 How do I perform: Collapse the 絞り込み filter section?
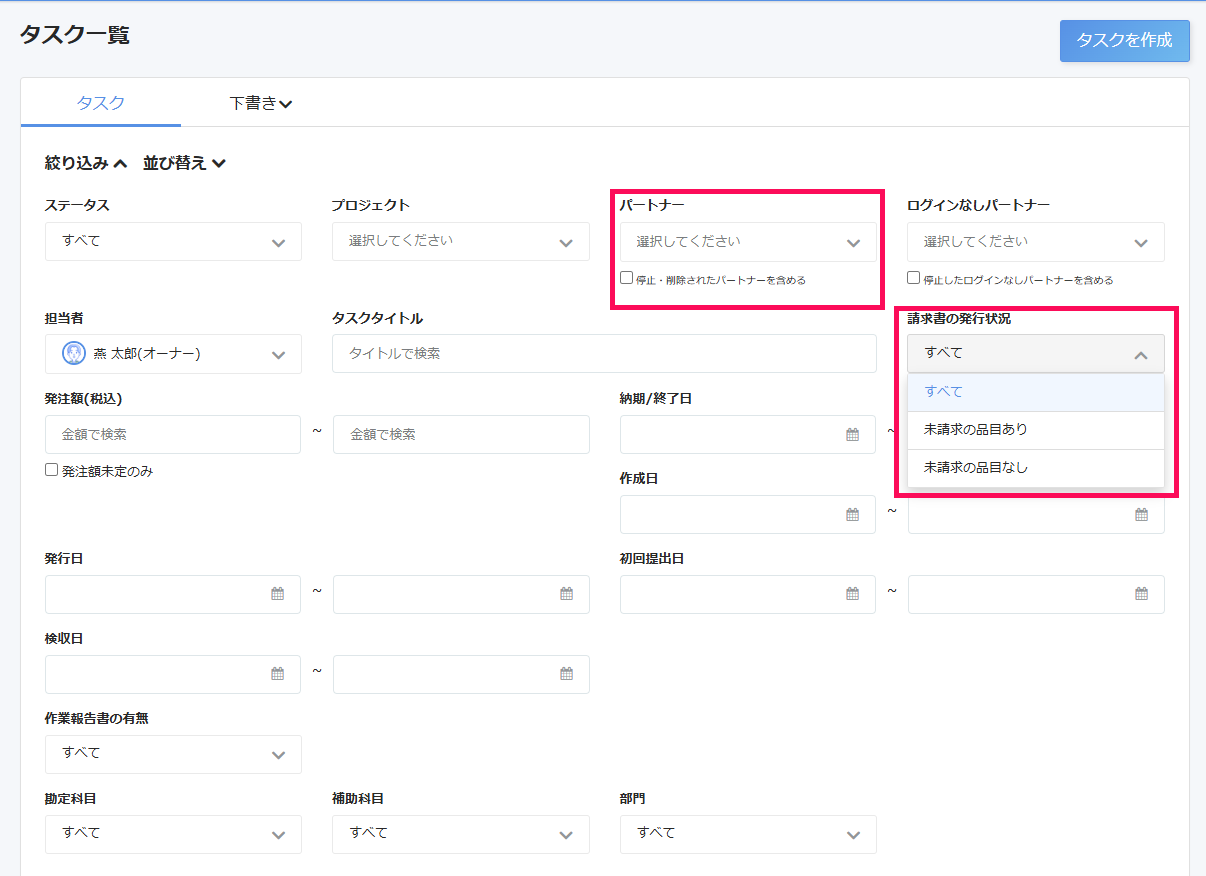click(86, 163)
